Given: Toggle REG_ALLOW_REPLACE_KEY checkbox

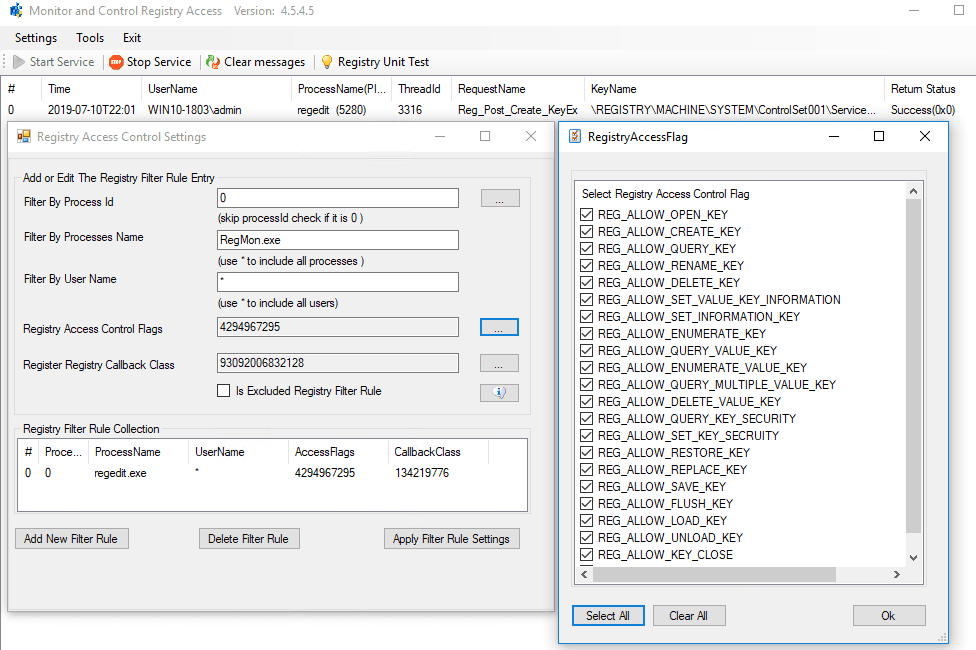Looking at the screenshot, I should [586, 469].
